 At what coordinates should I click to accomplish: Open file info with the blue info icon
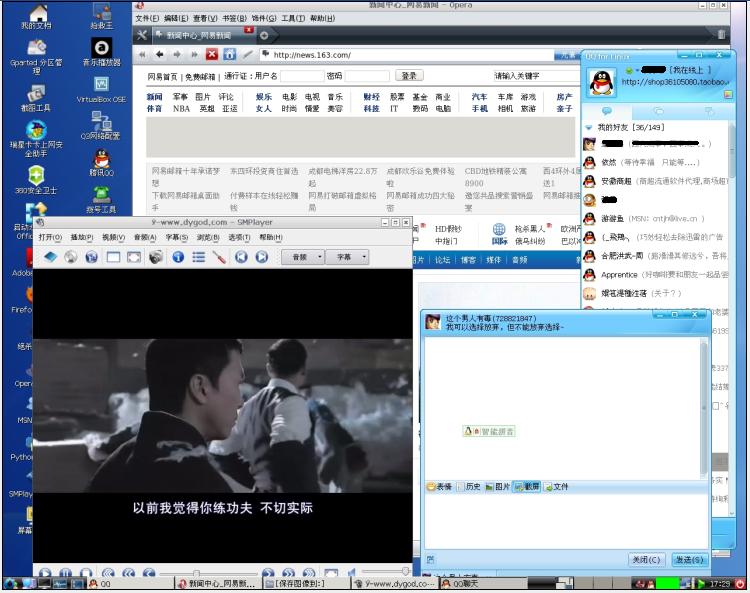pos(178,257)
